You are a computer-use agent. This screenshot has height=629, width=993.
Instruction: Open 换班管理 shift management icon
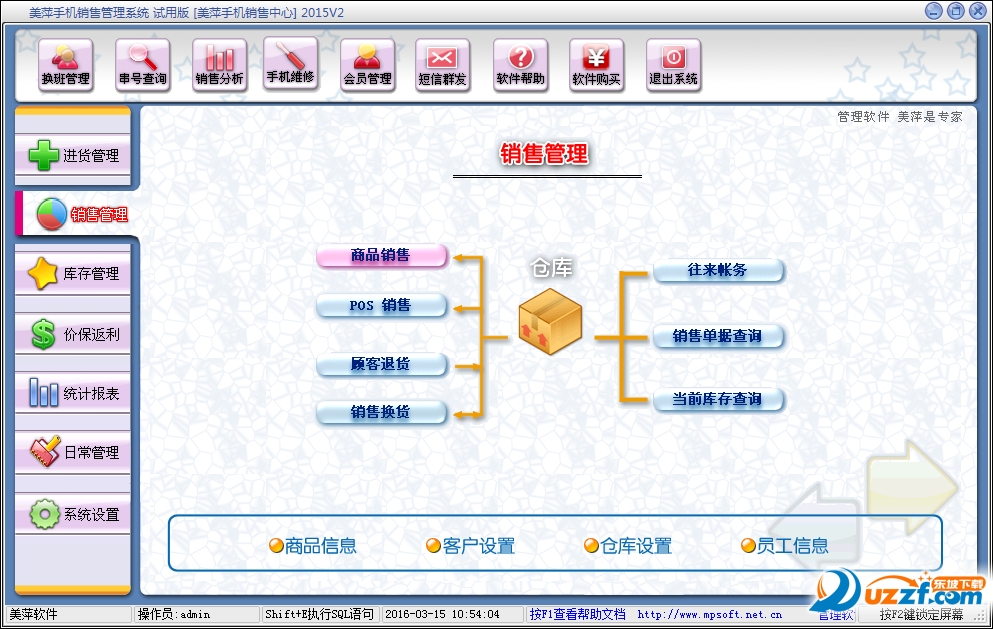point(65,65)
